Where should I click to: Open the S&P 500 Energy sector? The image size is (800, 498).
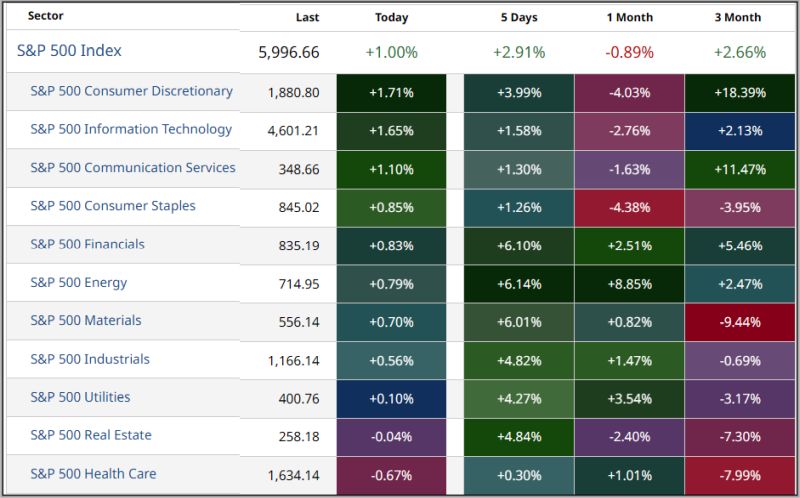[79, 283]
